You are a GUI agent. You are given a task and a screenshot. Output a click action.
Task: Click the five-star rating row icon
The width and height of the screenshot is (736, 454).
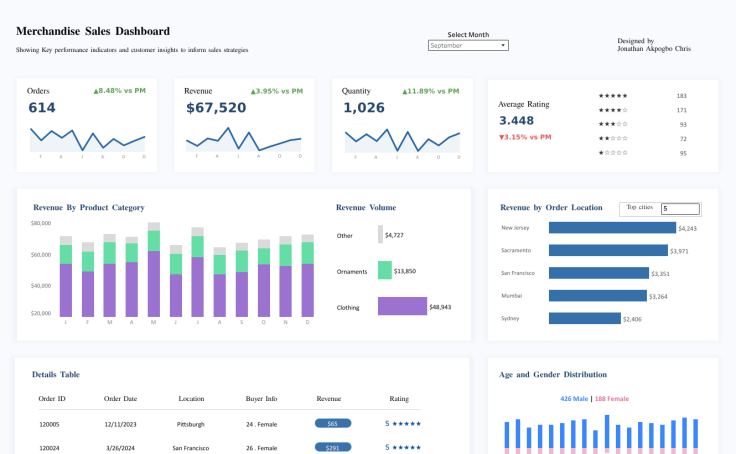[612, 96]
